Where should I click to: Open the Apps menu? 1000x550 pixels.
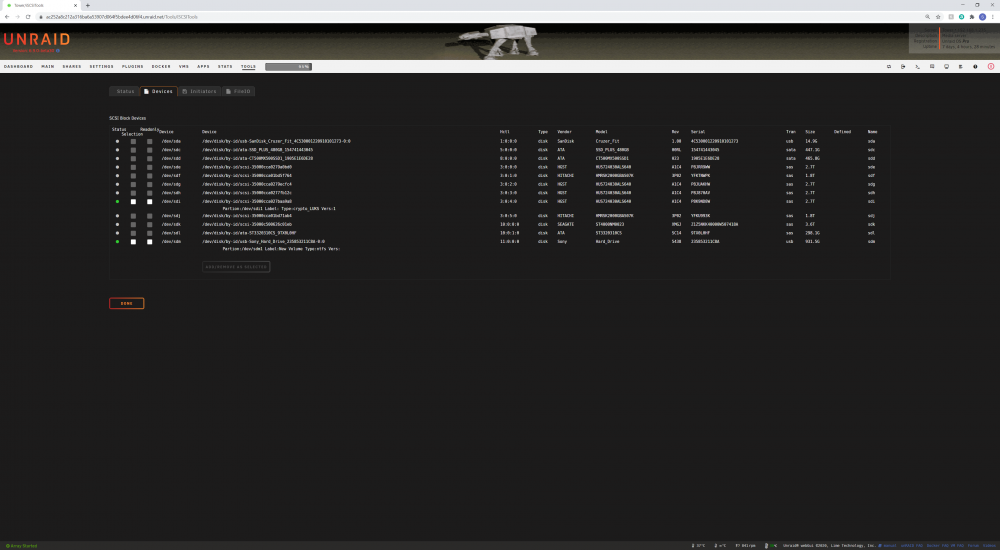tap(203, 66)
